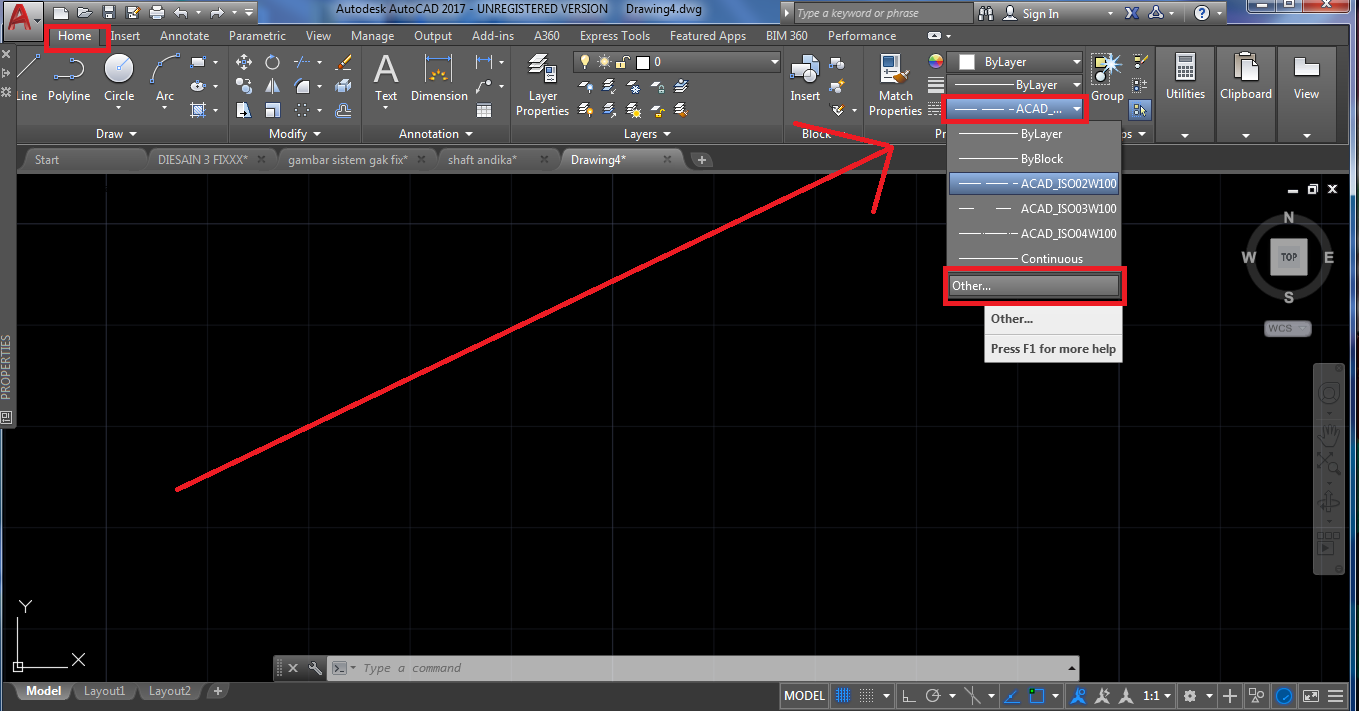Select the Arc drawing tool
1359x711 pixels.
coord(164,78)
